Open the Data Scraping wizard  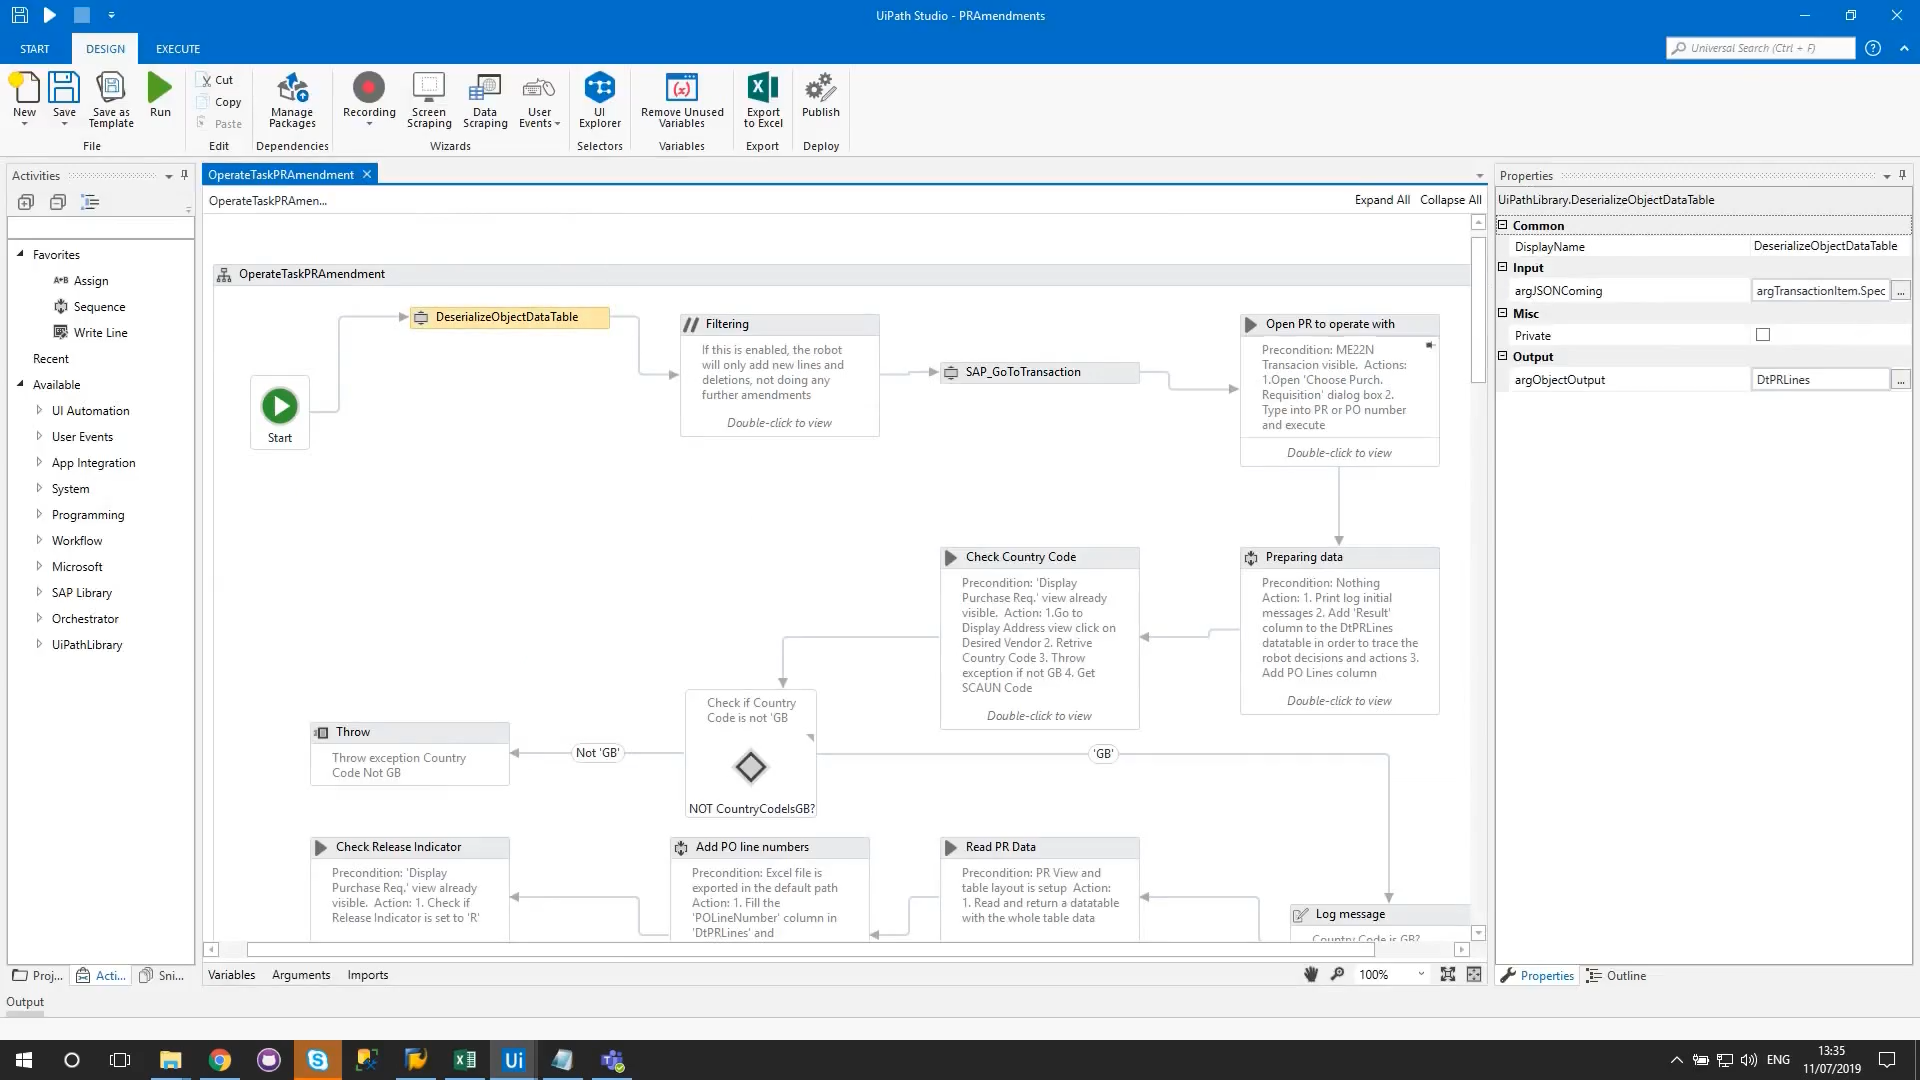[x=485, y=90]
